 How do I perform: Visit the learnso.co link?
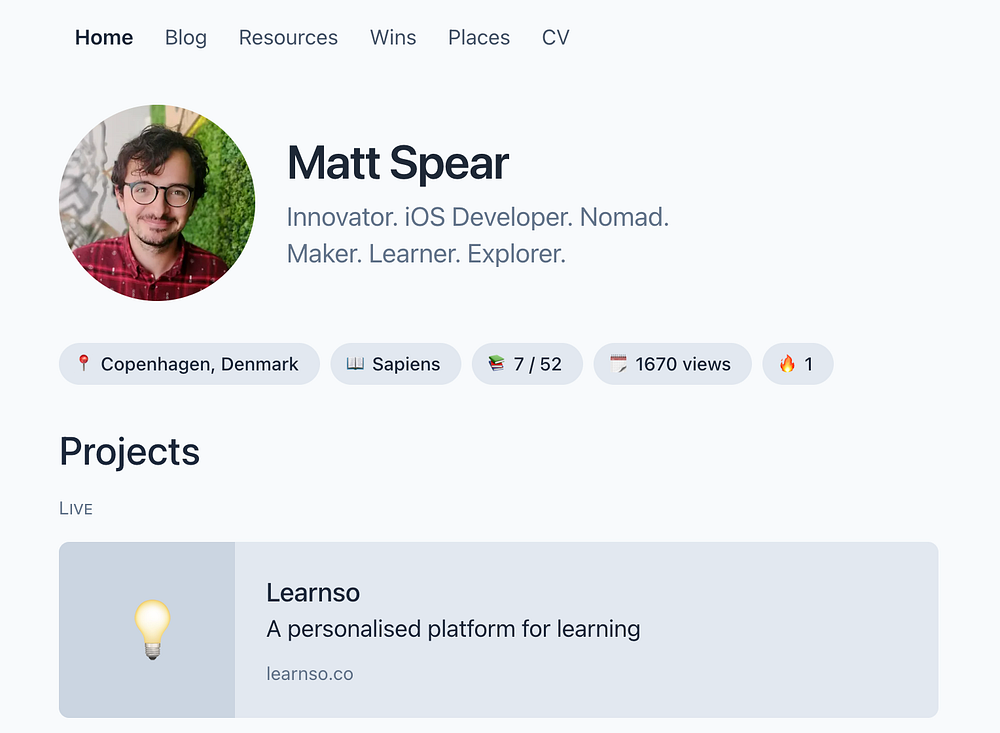[310, 674]
